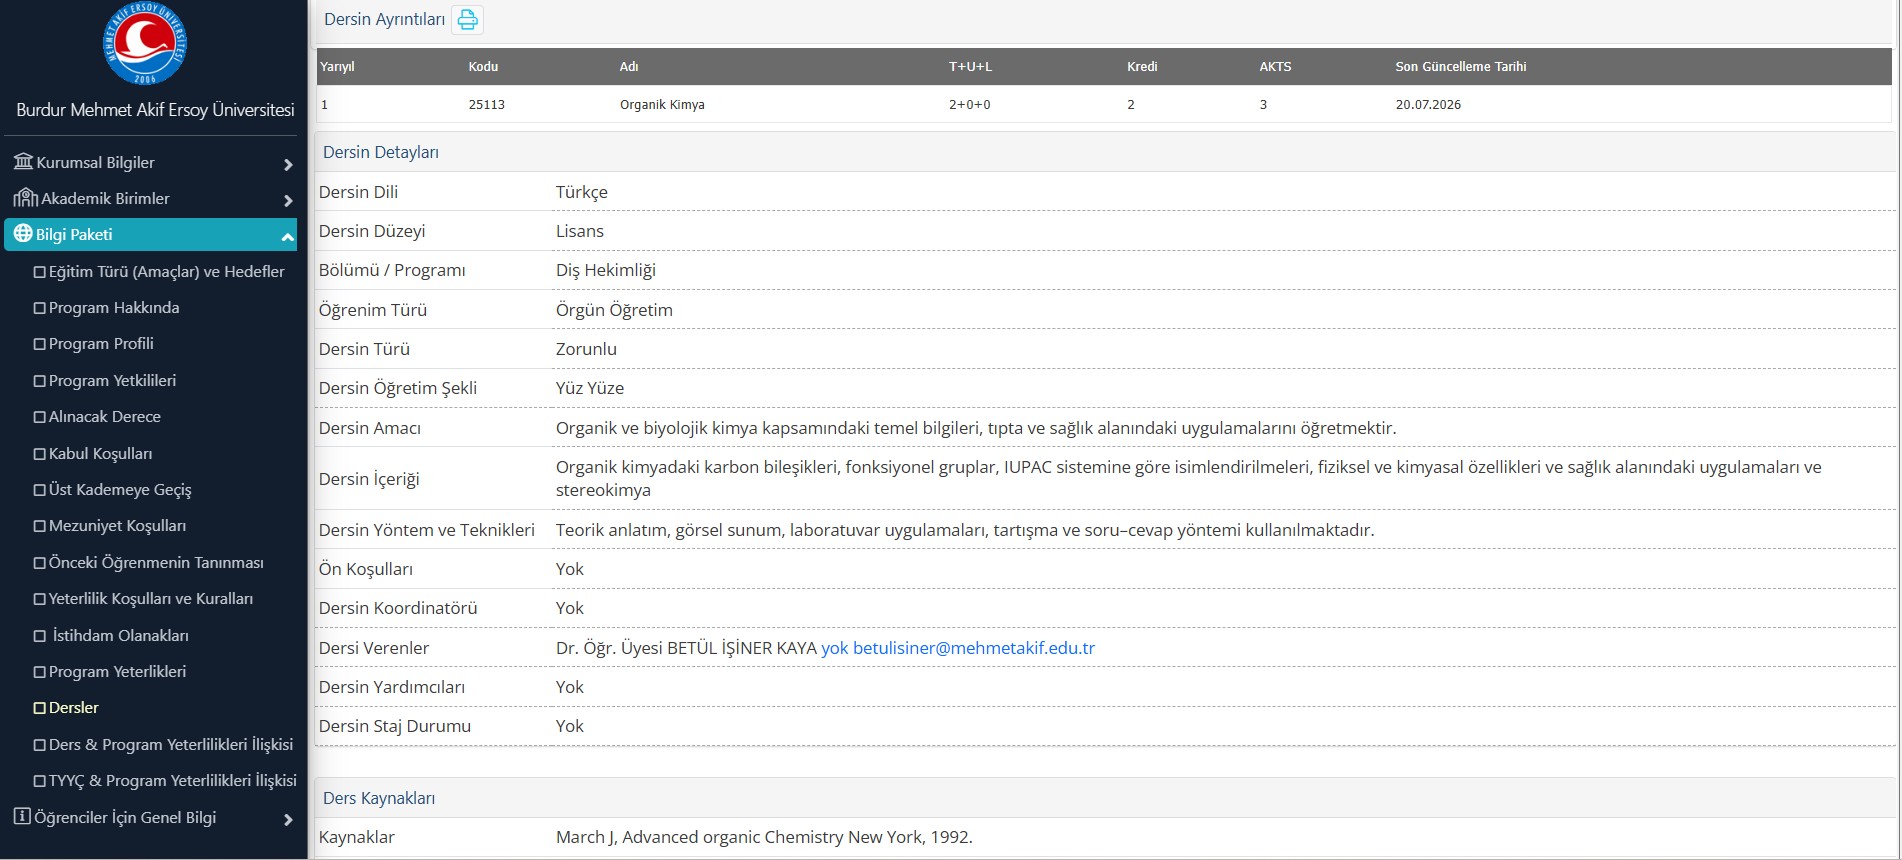This screenshot has width=1902, height=860.
Task: Open Önceki Öğrenmenin Tanınması
Action: coord(156,562)
